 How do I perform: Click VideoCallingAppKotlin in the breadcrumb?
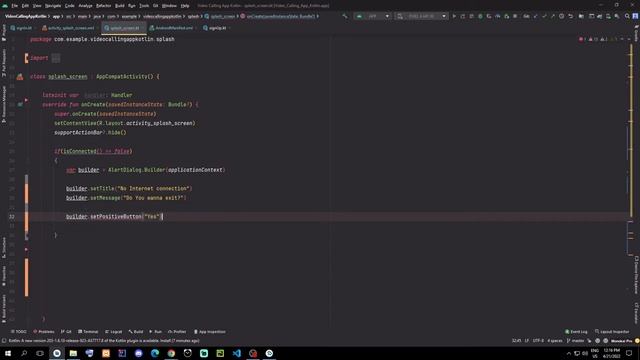[x=25, y=17]
